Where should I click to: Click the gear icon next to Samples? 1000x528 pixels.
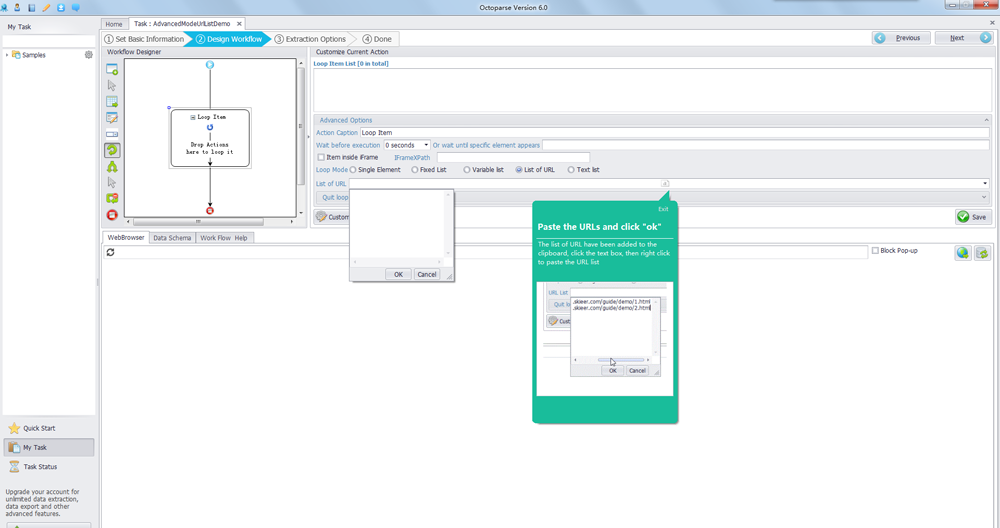click(x=89, y=55)
